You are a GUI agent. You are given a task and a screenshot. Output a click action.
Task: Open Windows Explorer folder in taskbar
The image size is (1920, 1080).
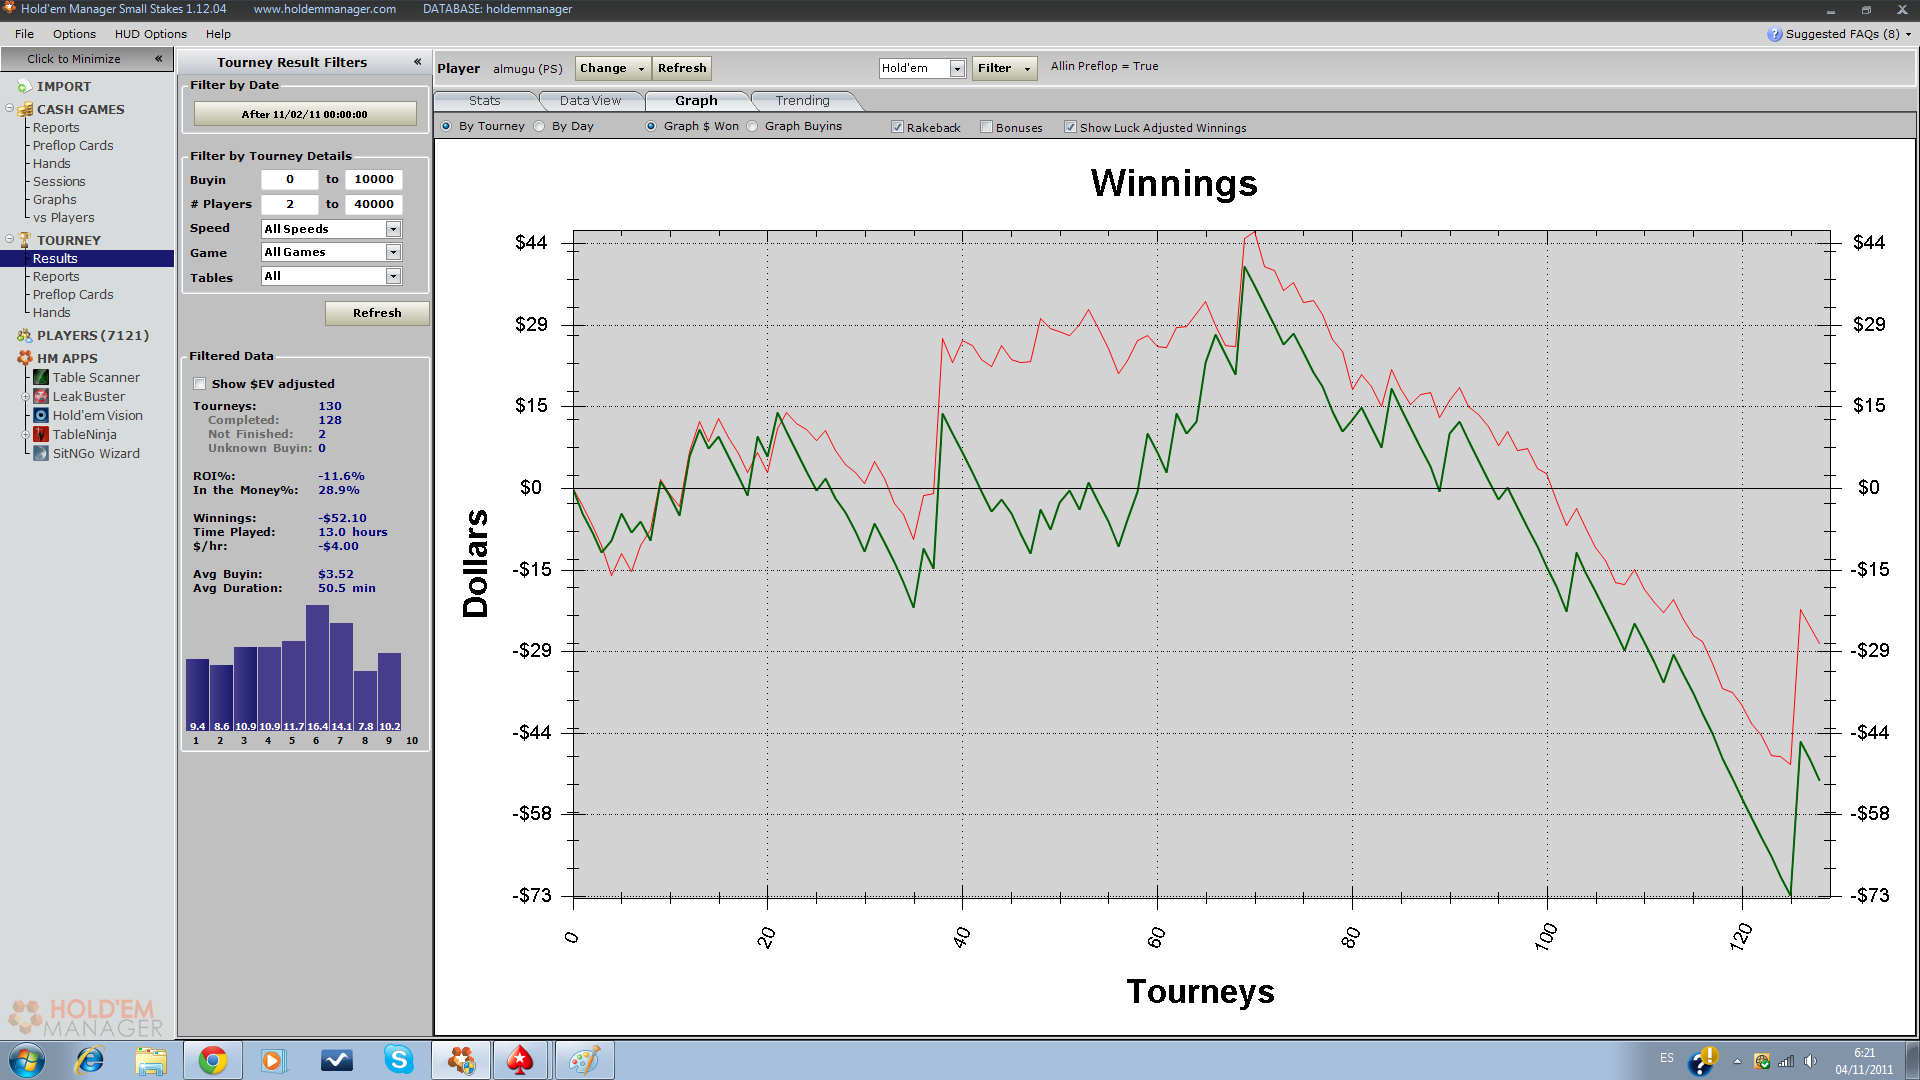point(151,1060)
